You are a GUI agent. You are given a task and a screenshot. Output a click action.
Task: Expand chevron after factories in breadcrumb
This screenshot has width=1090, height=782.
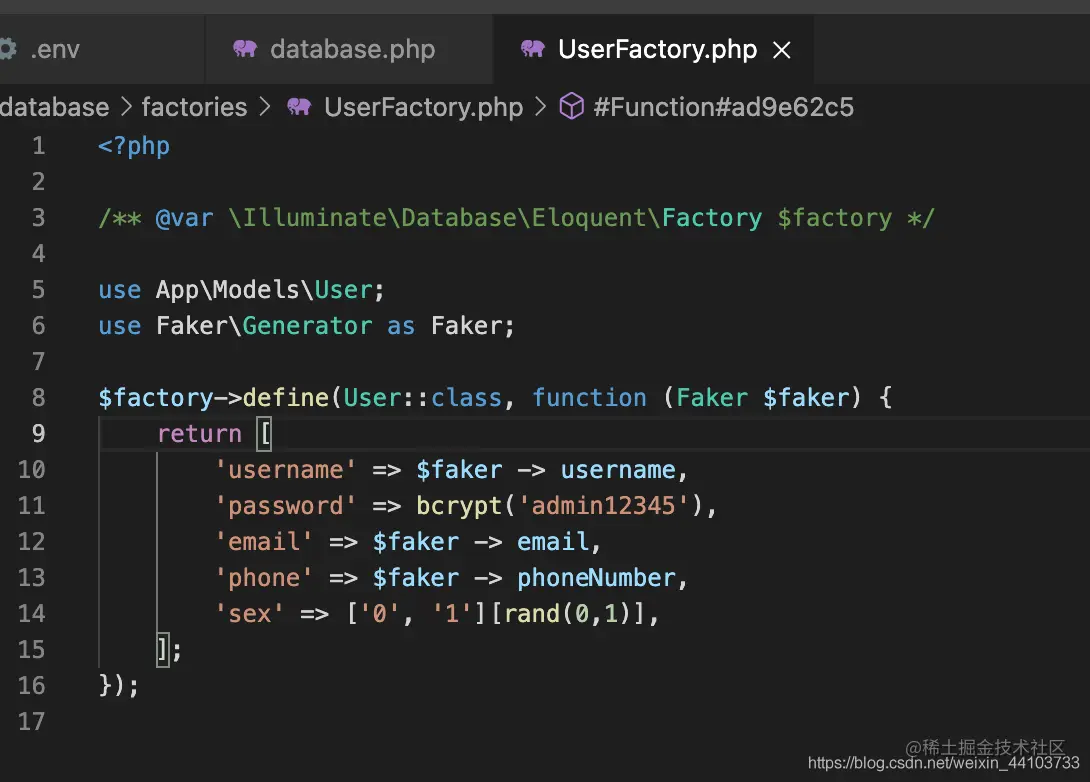click(265, 107)
